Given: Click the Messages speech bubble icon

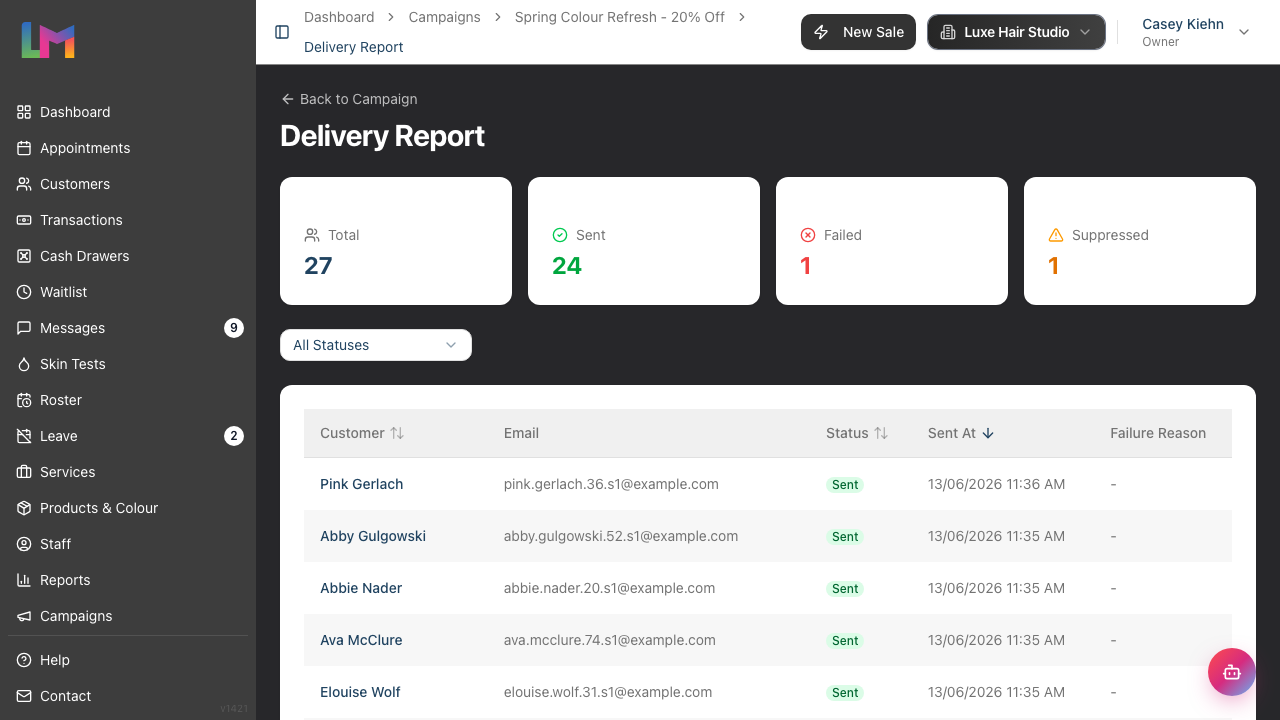Looking at the screenshot, I should (x=24, y=328).
